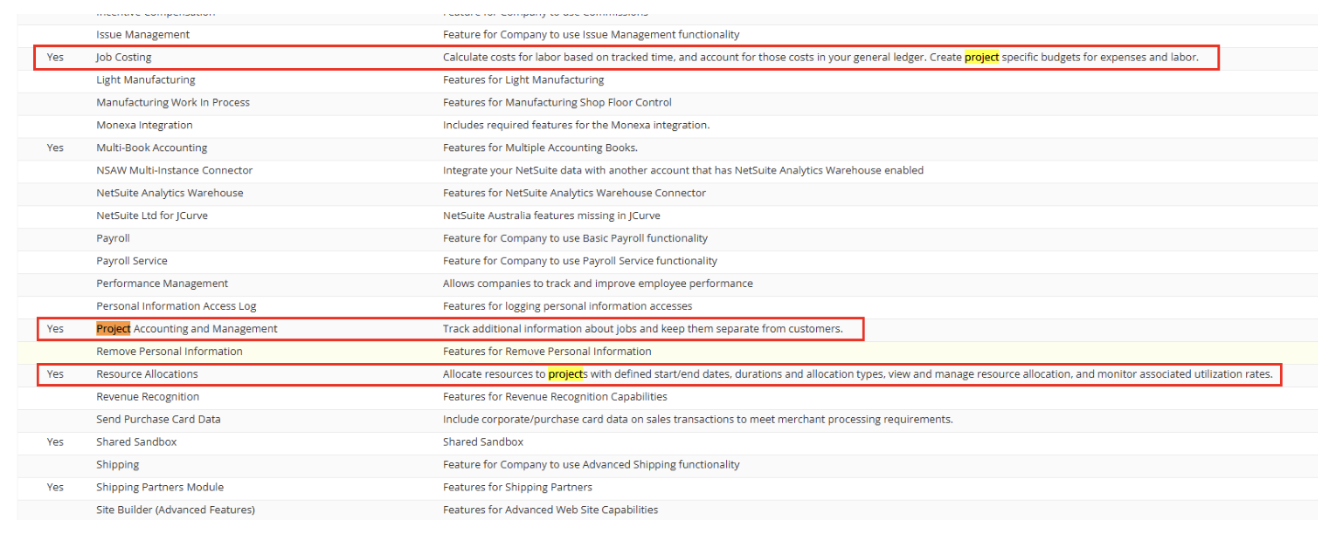Viewport: 1318px width, 536px height.
Task: Click the Remove Personal Information feature name
Action: pyautogui.click(x=169, y=351)
